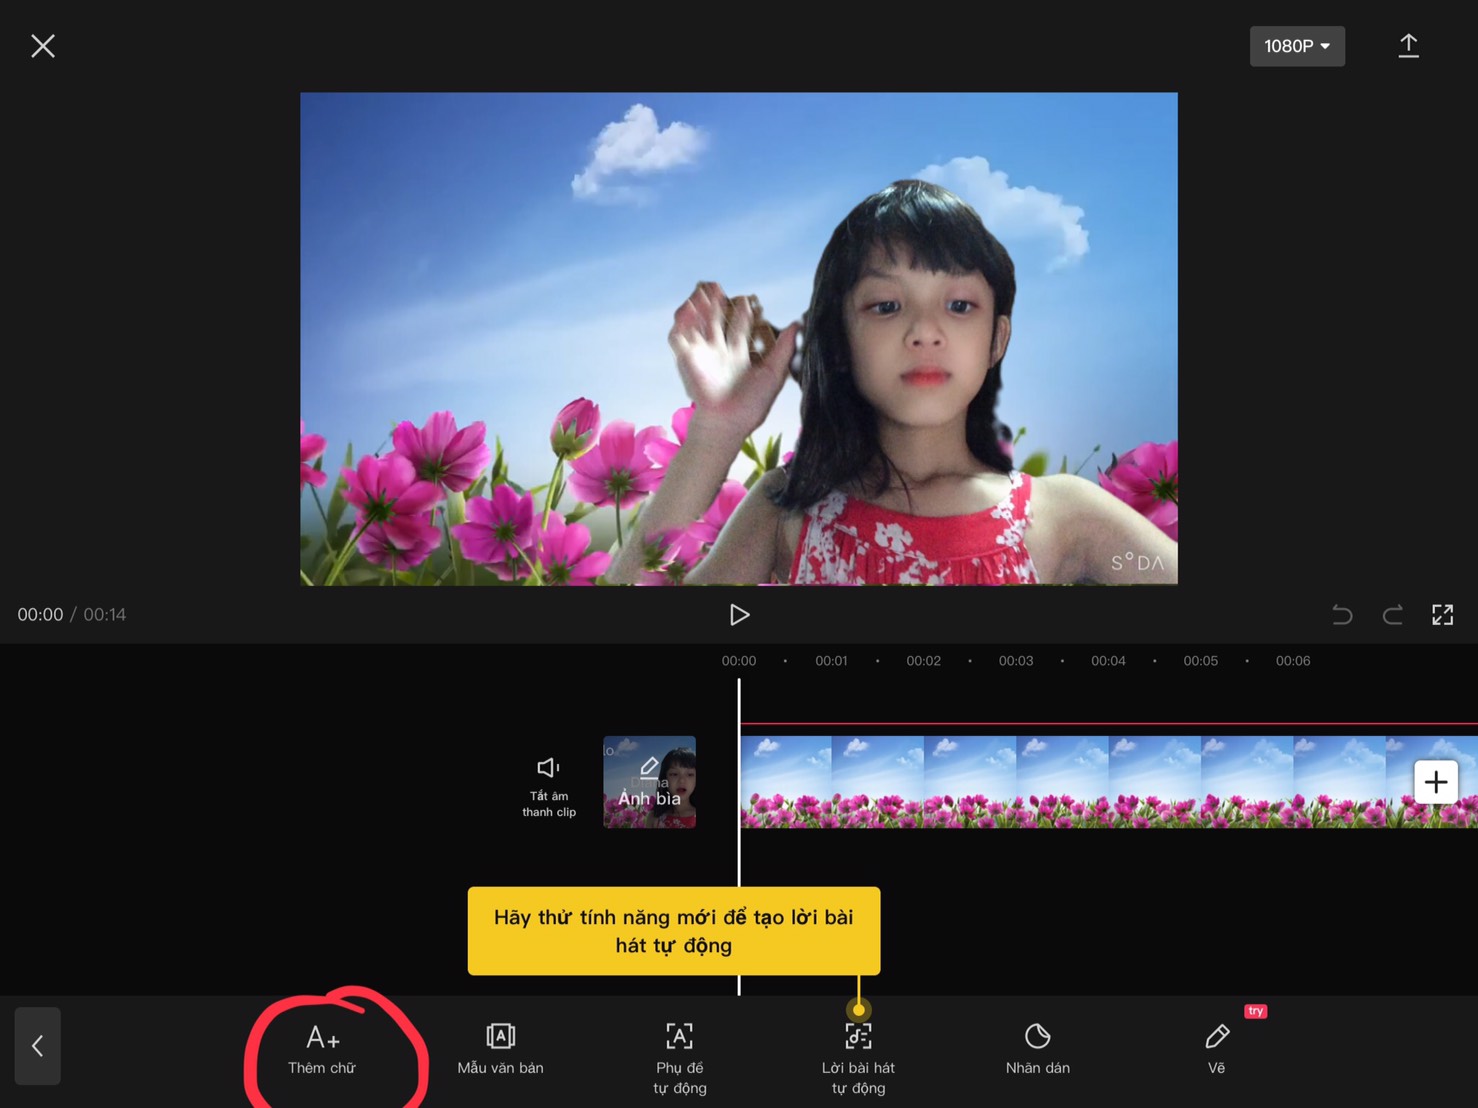This screenshot has height=1108, width=1478.
Task: Open Mẫu văn bản text templates
Action: pyautogui.click(x=500, y=1049)
